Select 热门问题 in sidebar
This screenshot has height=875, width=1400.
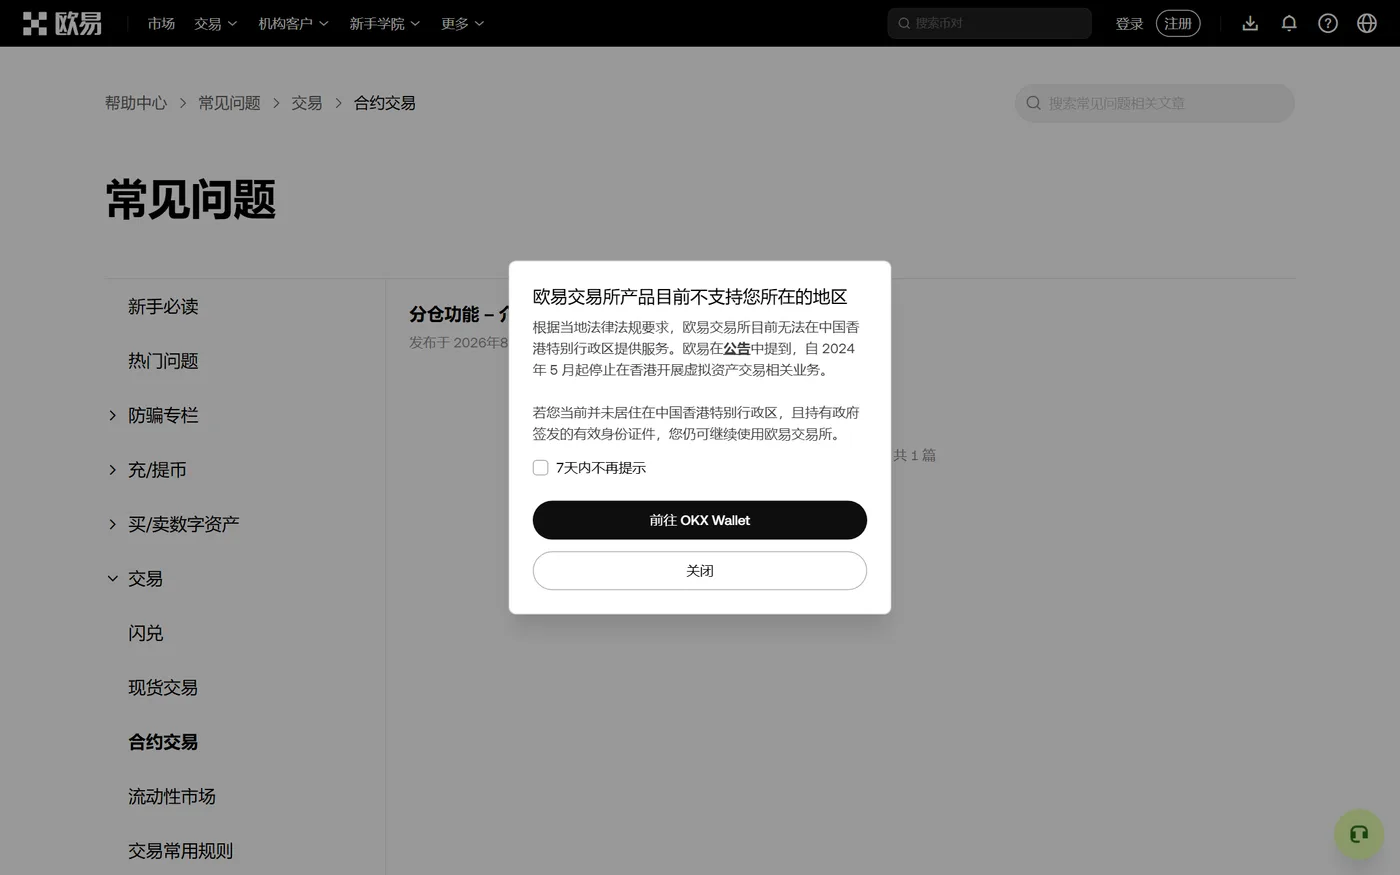(x=163, y=361)
